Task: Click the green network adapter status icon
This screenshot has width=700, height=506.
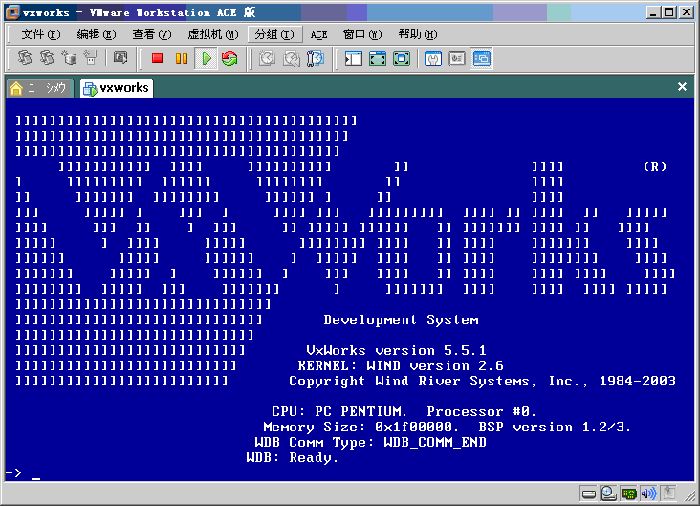Action: [x=629, y=493]
